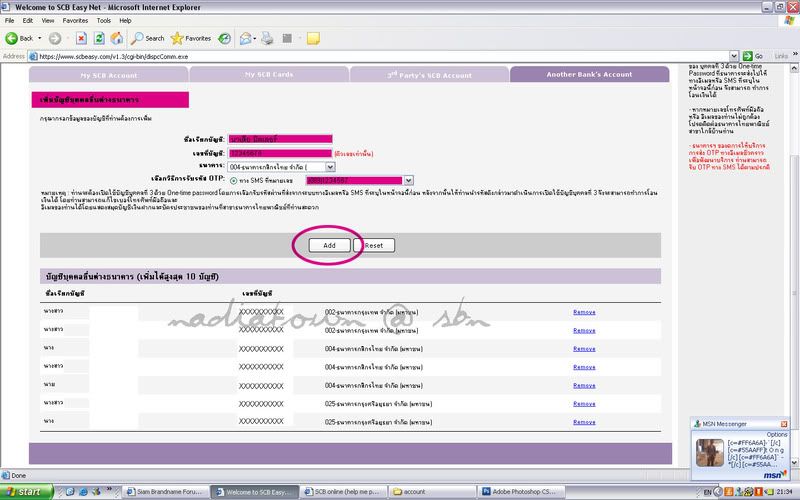The height and width of the screenshot is (500, 800).
Task: Click the gray Edit toolbar icon
Action: (287, 38)
